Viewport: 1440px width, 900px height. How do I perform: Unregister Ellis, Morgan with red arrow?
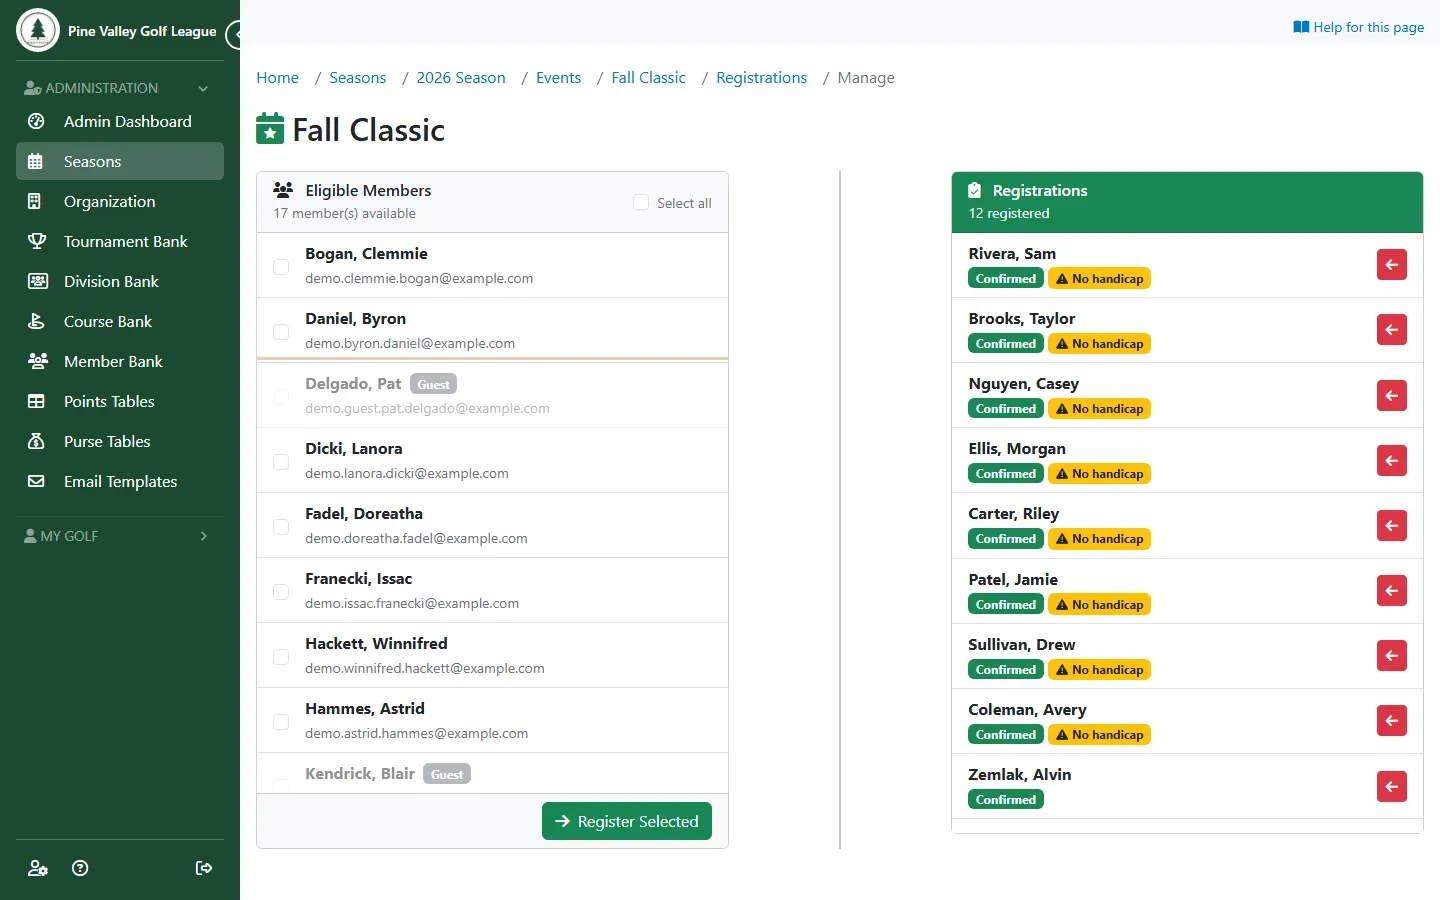point(1392,460)
